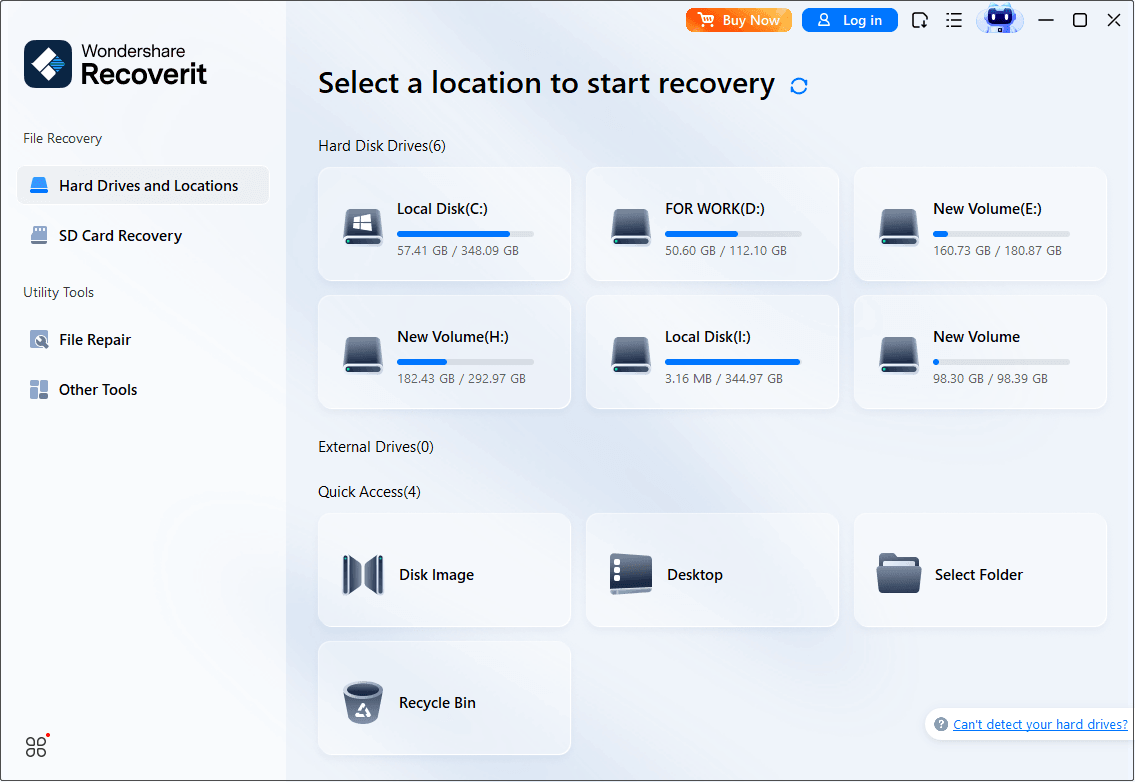Select Hard Drives and Locations
Image resolution: width=1135 pixels, height=782 pixels.
pos(142,185)
